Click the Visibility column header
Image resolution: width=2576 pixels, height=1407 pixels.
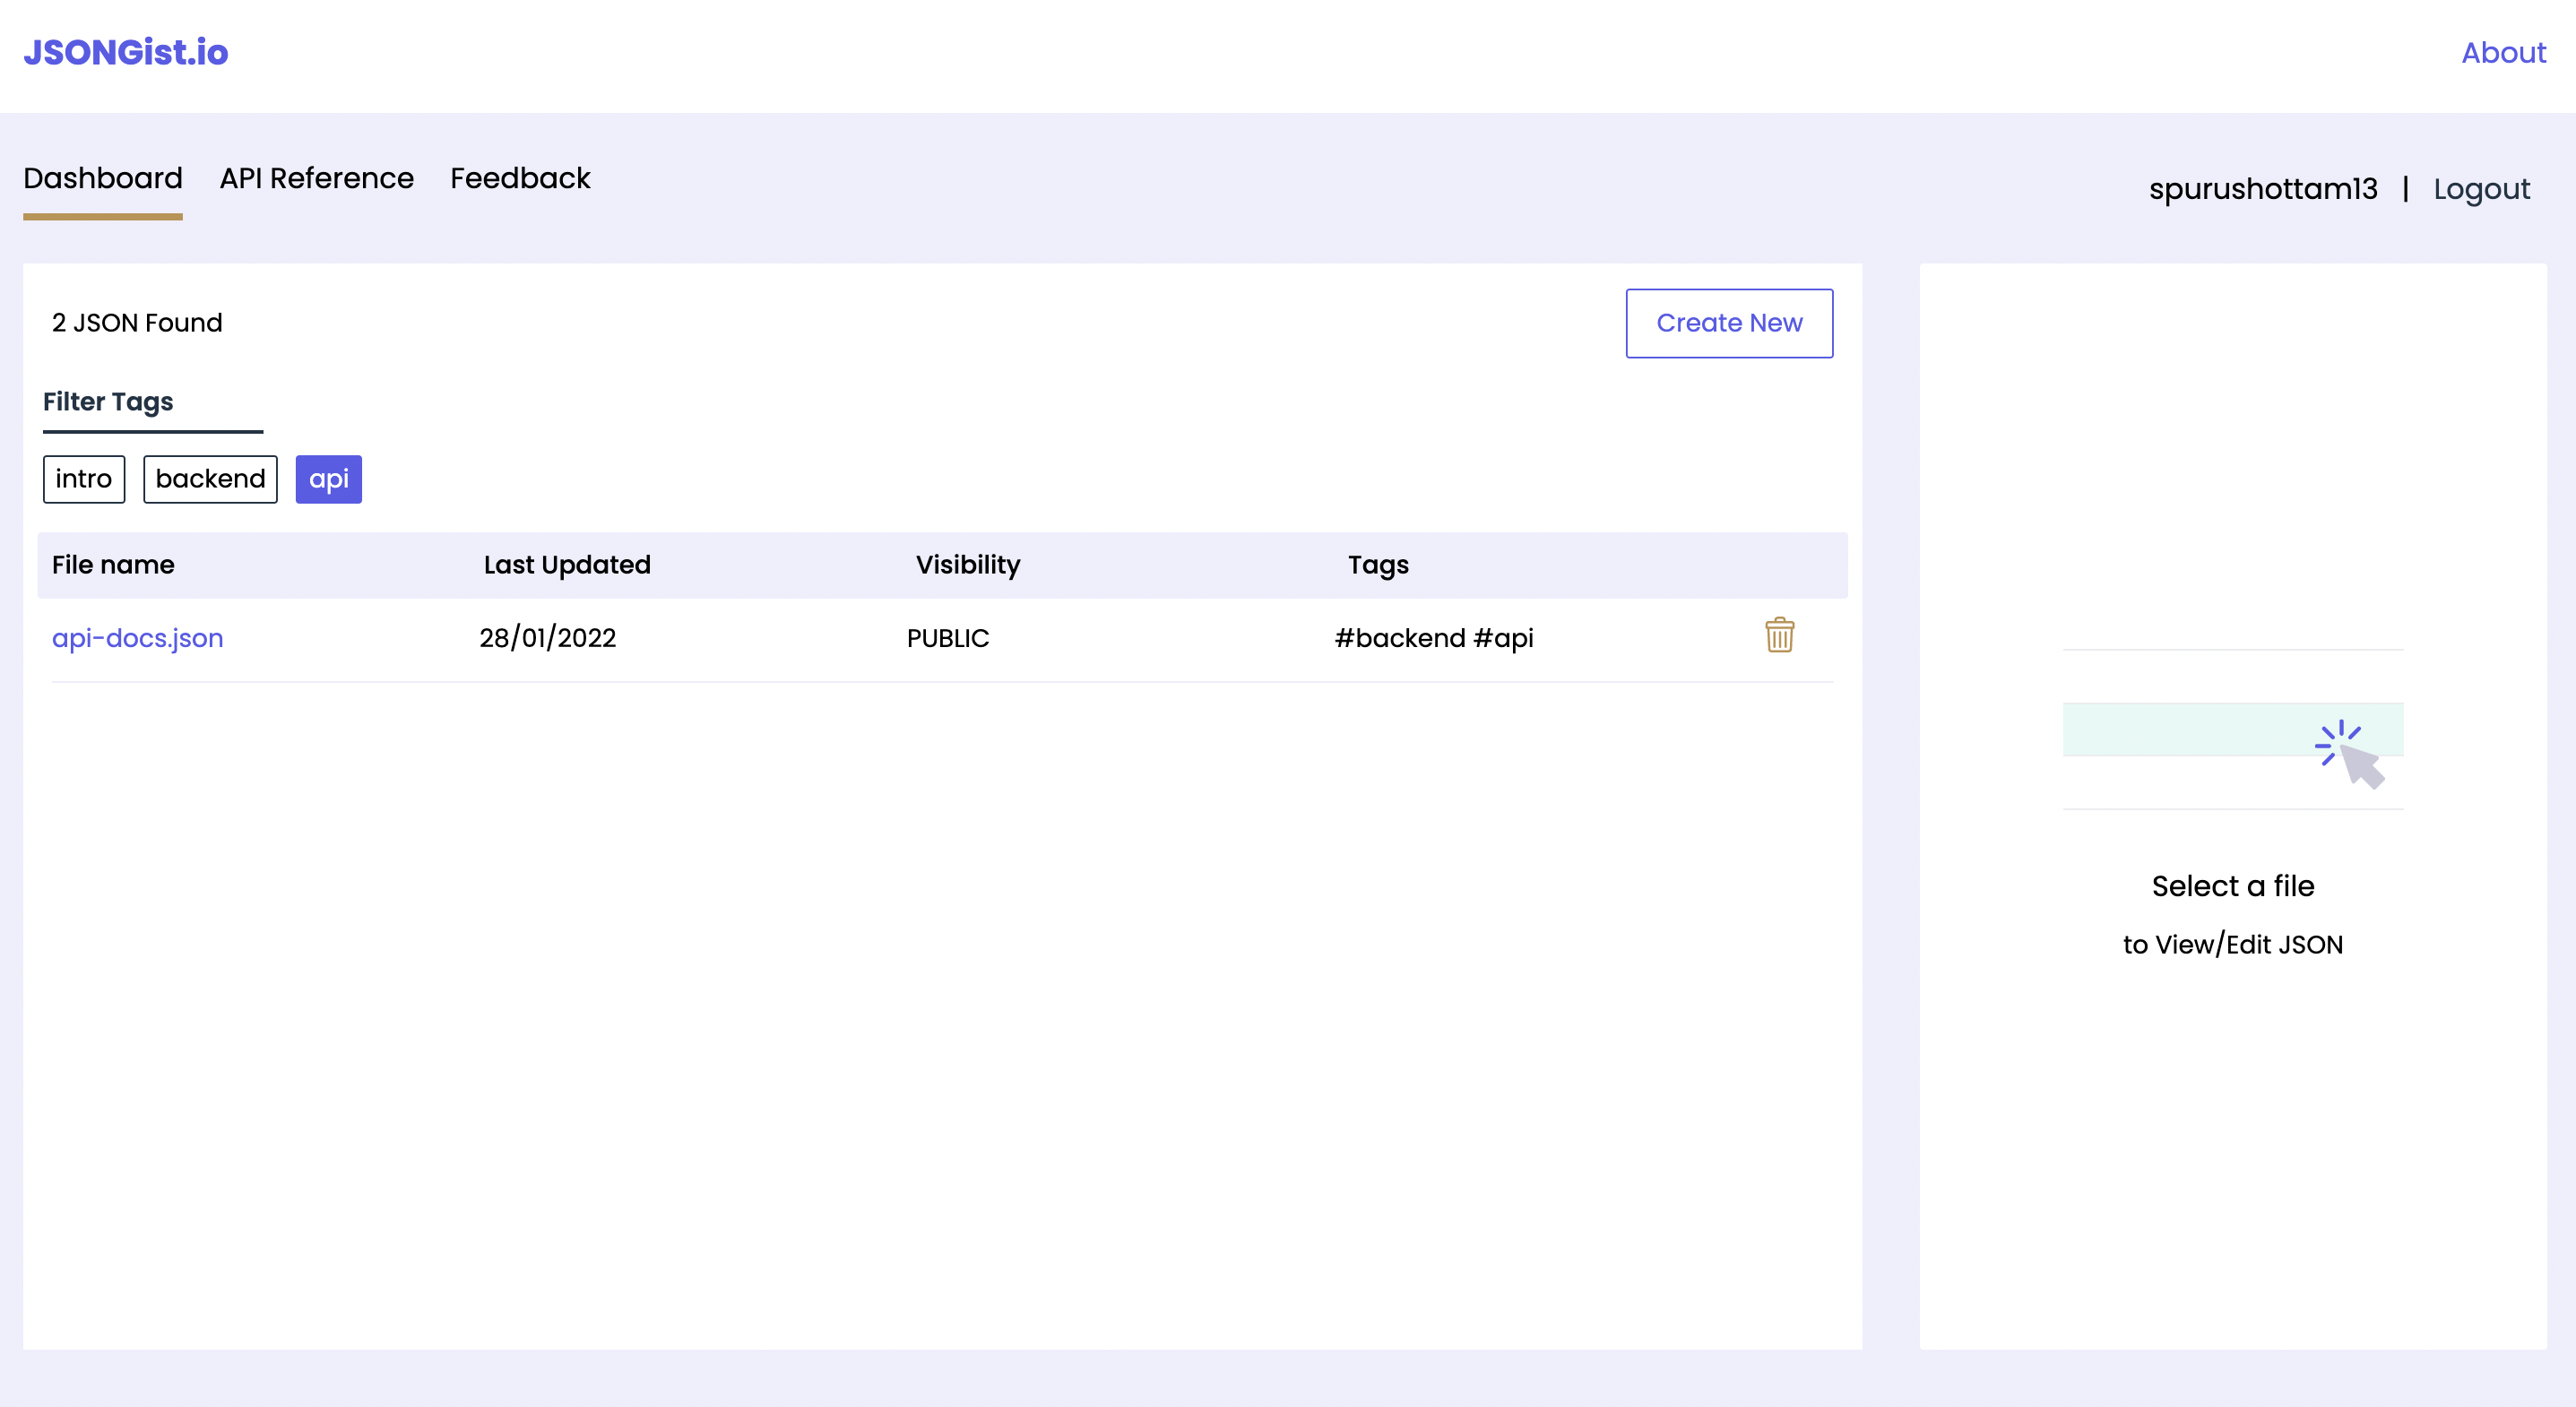tap(967, 564)
